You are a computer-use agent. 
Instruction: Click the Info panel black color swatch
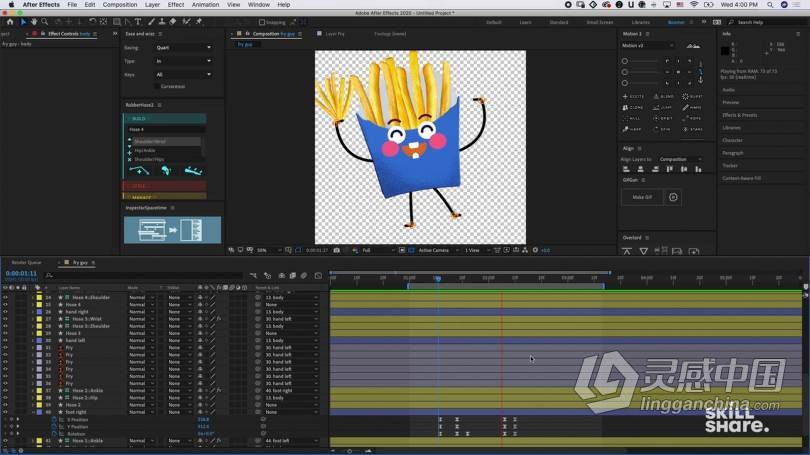click(725, 51)
